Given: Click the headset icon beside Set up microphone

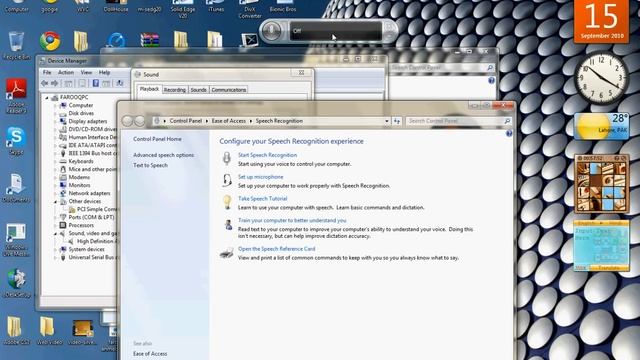Looking at the screenshot, I should [x=227, y=180].
